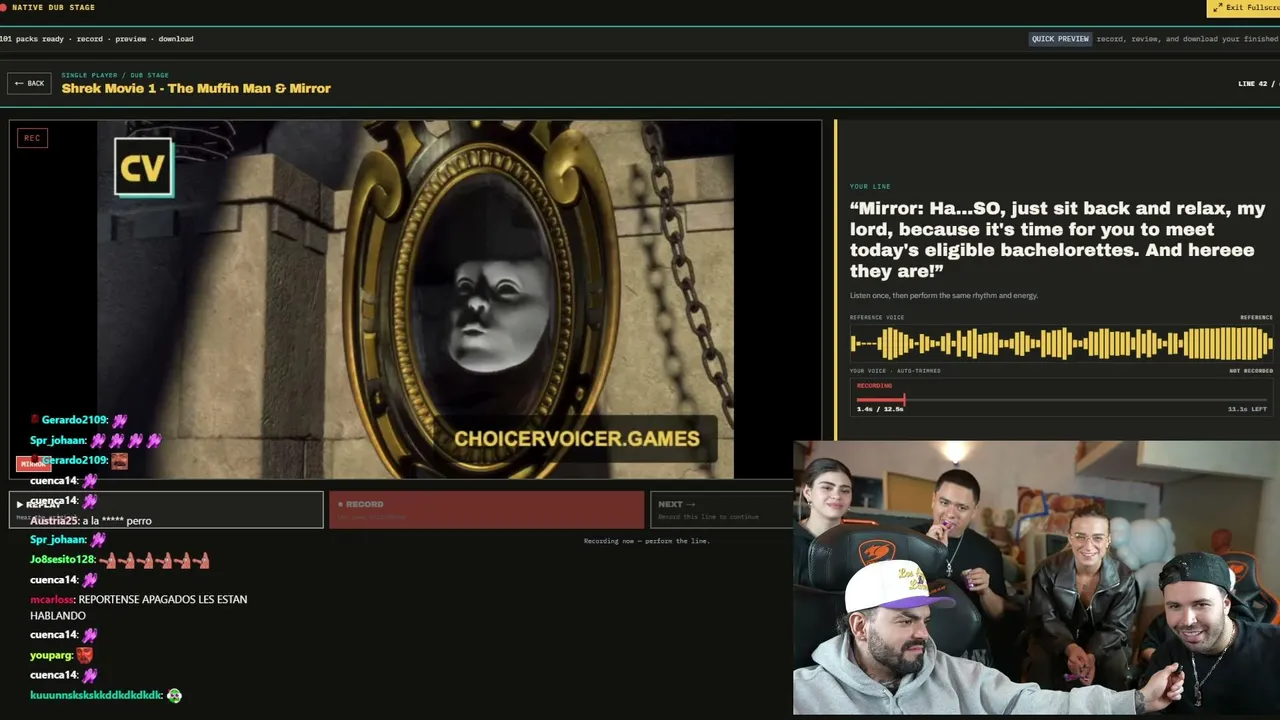Click the title 'Shrek Movie 1 - The Muffin Man & Mirror'
Image resolution: width=1280 pixels, height=720 pixels.
[196, 88]
